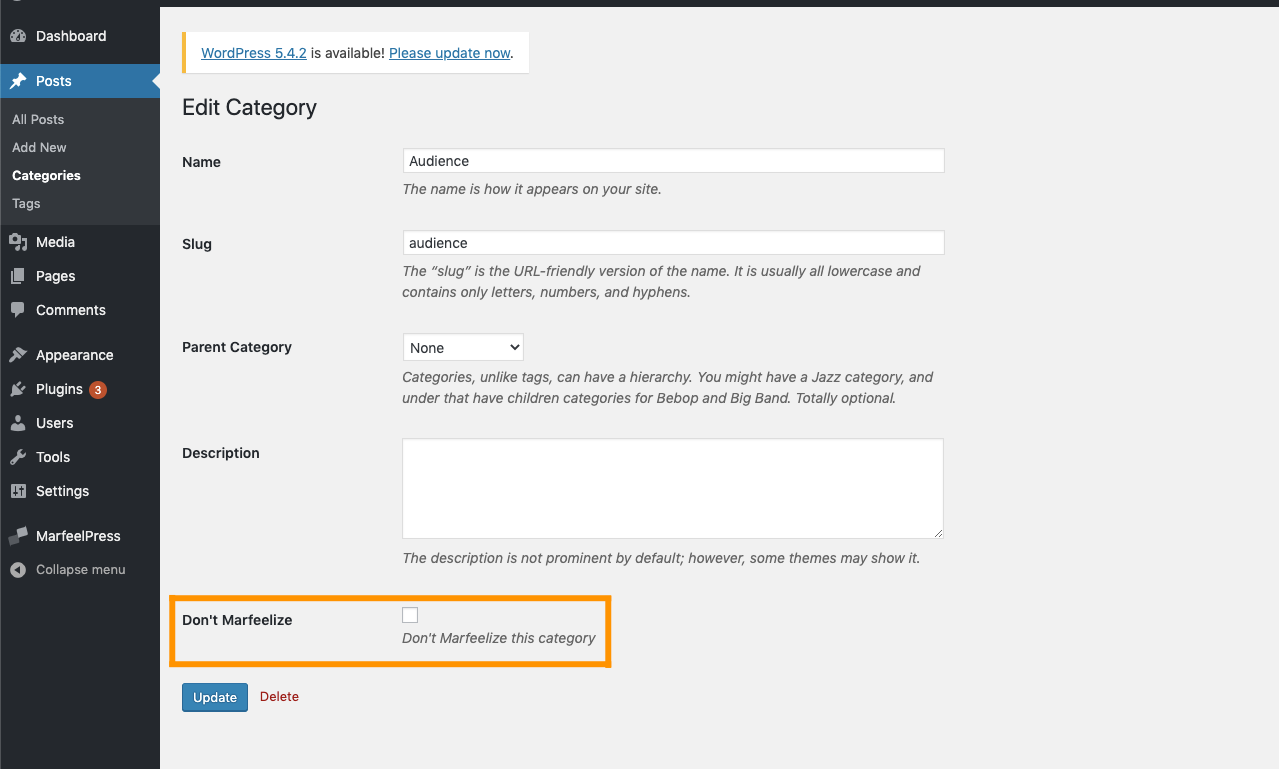The height and width of the screenshot is (769, 1279).
Task: Click the Slug label
Action: point(197,244)
